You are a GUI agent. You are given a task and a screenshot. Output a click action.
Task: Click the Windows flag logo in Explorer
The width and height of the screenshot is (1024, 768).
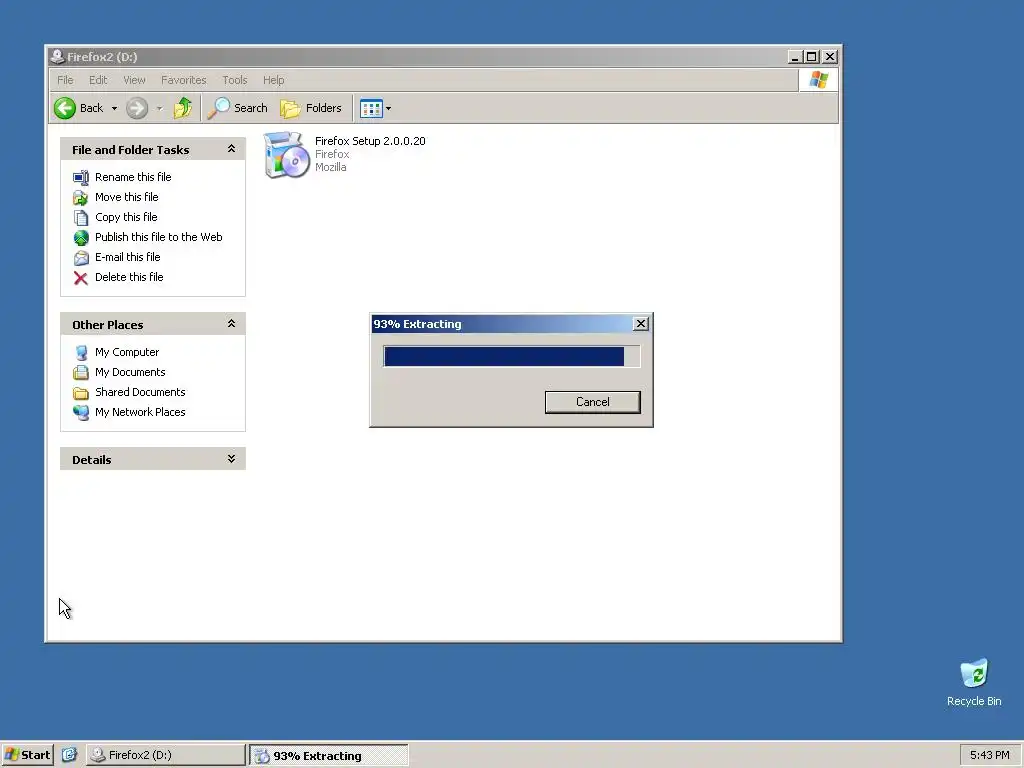pyautogui.click(x=818, y=80)
